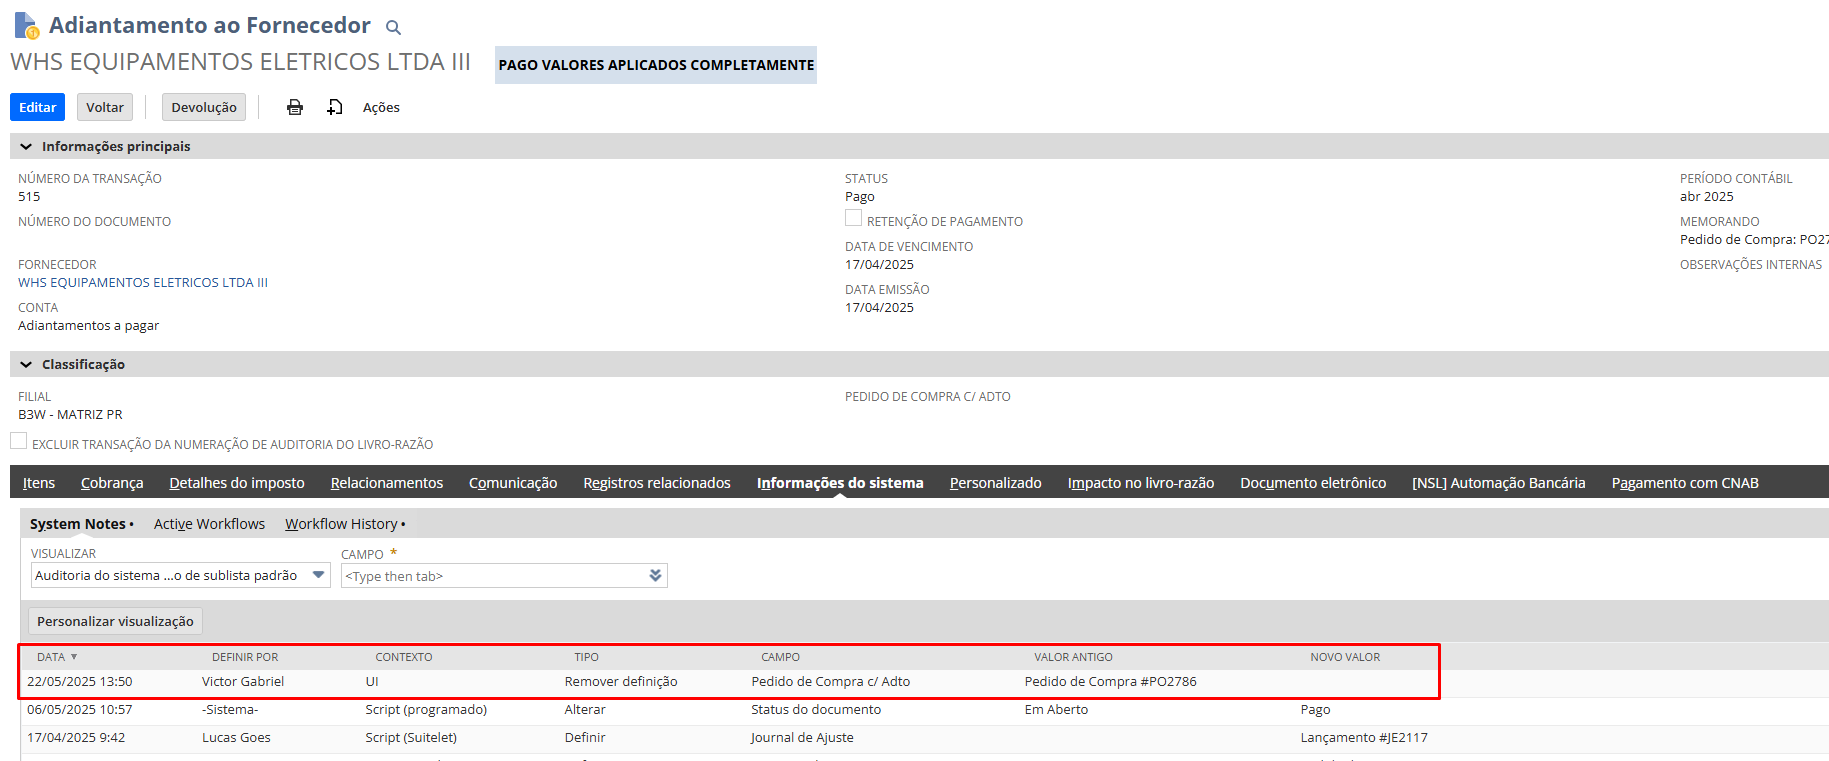1829x761 pixels.
Task: Open the Visualizar dropdown list
Action: coord(318,575)
